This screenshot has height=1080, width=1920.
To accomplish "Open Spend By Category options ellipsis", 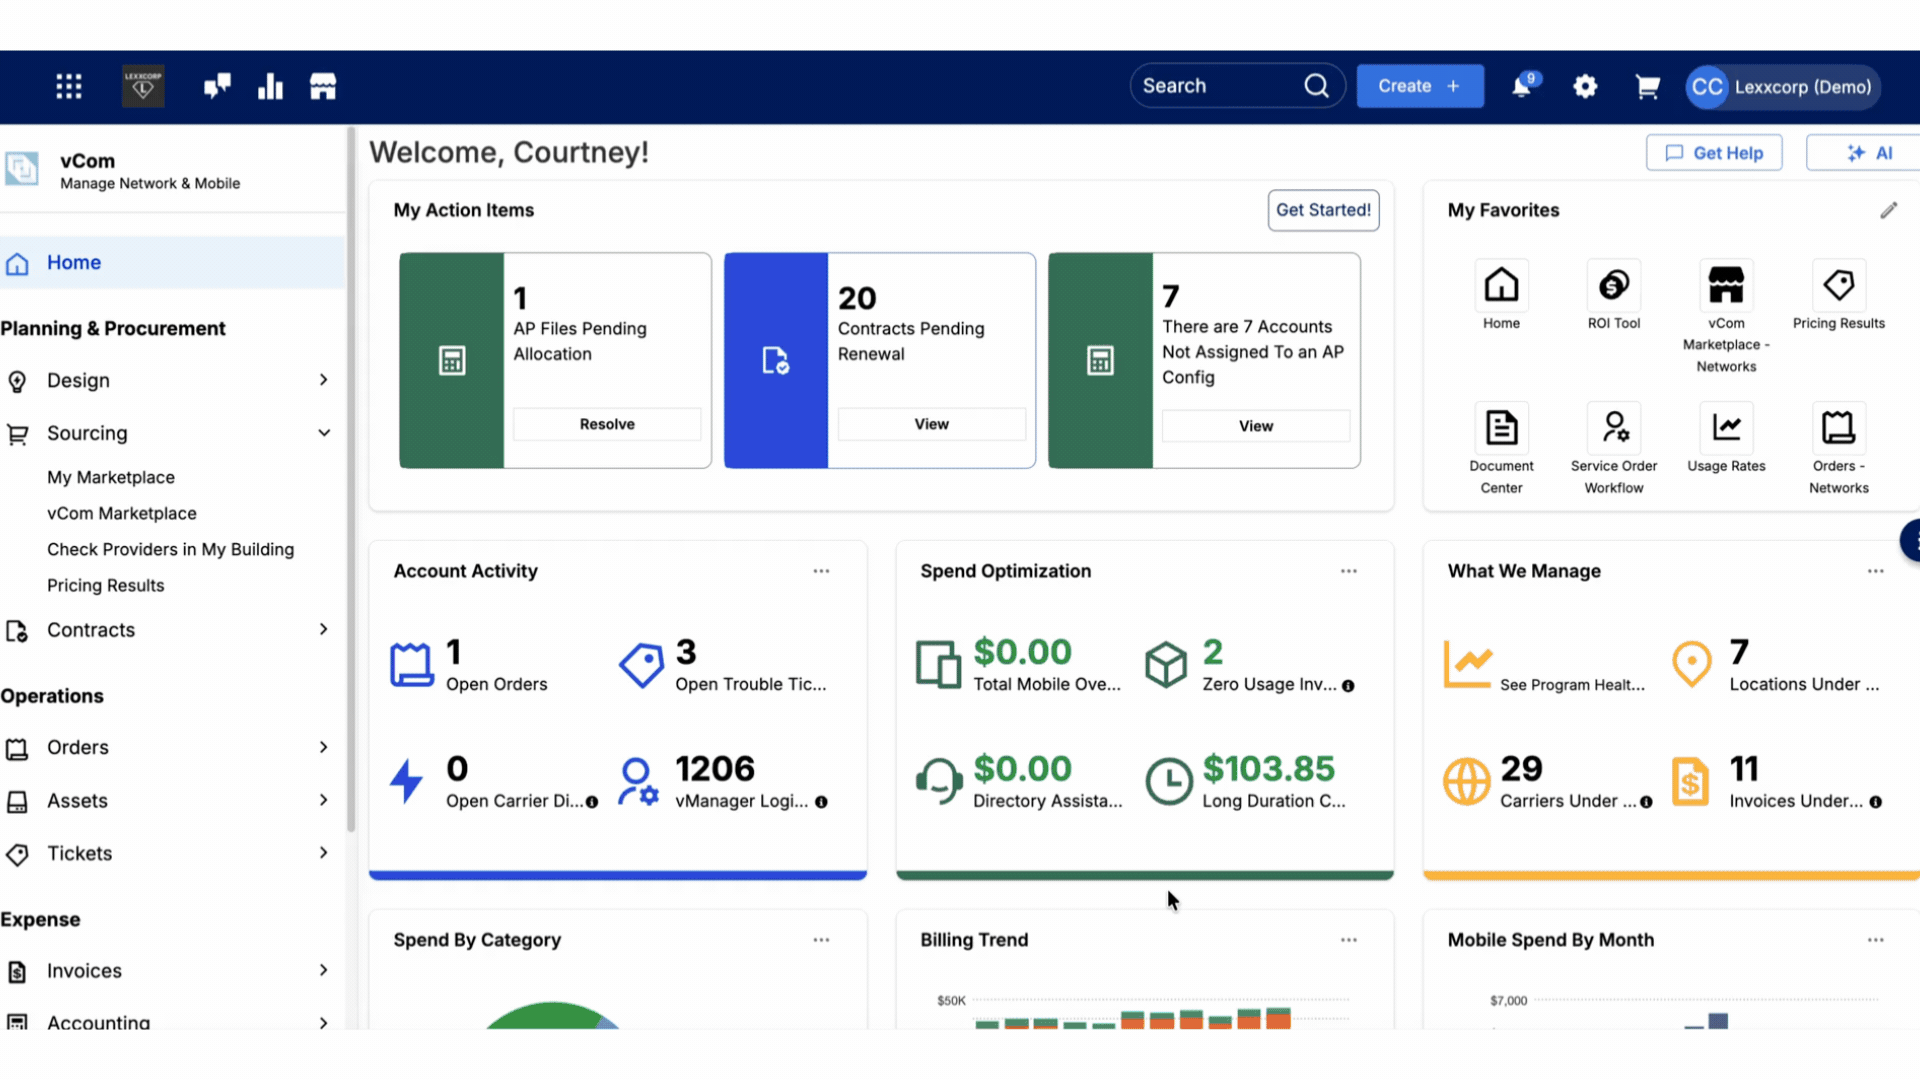I will 821,940.
